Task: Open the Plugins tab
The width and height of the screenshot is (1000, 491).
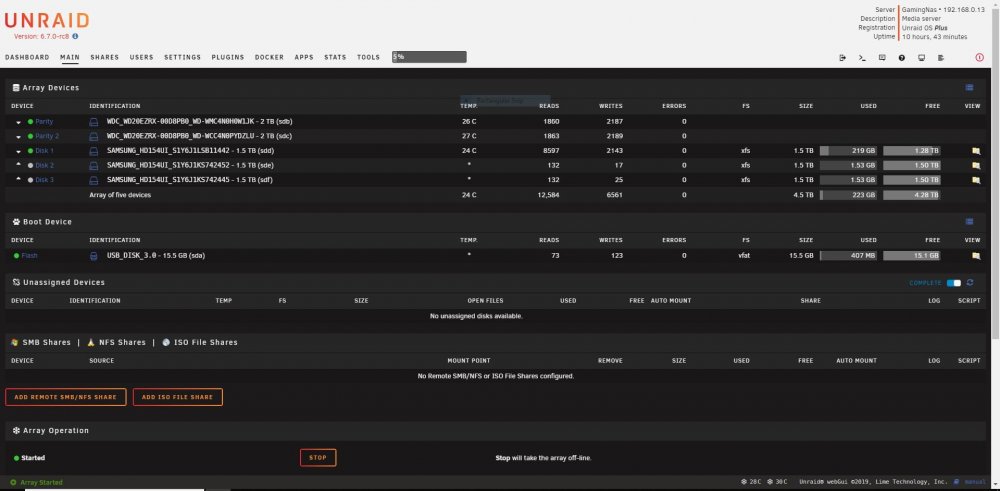Action: tap(228, 57)
